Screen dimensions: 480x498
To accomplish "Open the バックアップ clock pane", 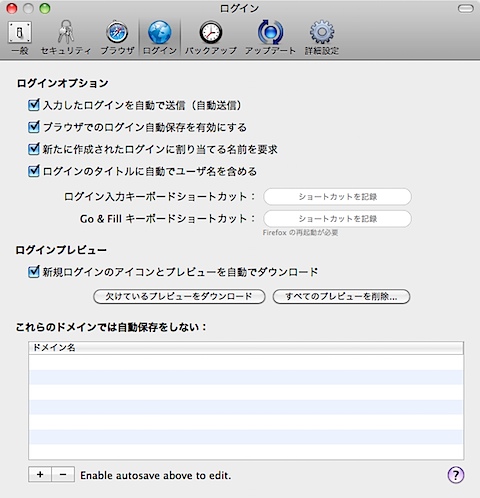I will point(211,37).
